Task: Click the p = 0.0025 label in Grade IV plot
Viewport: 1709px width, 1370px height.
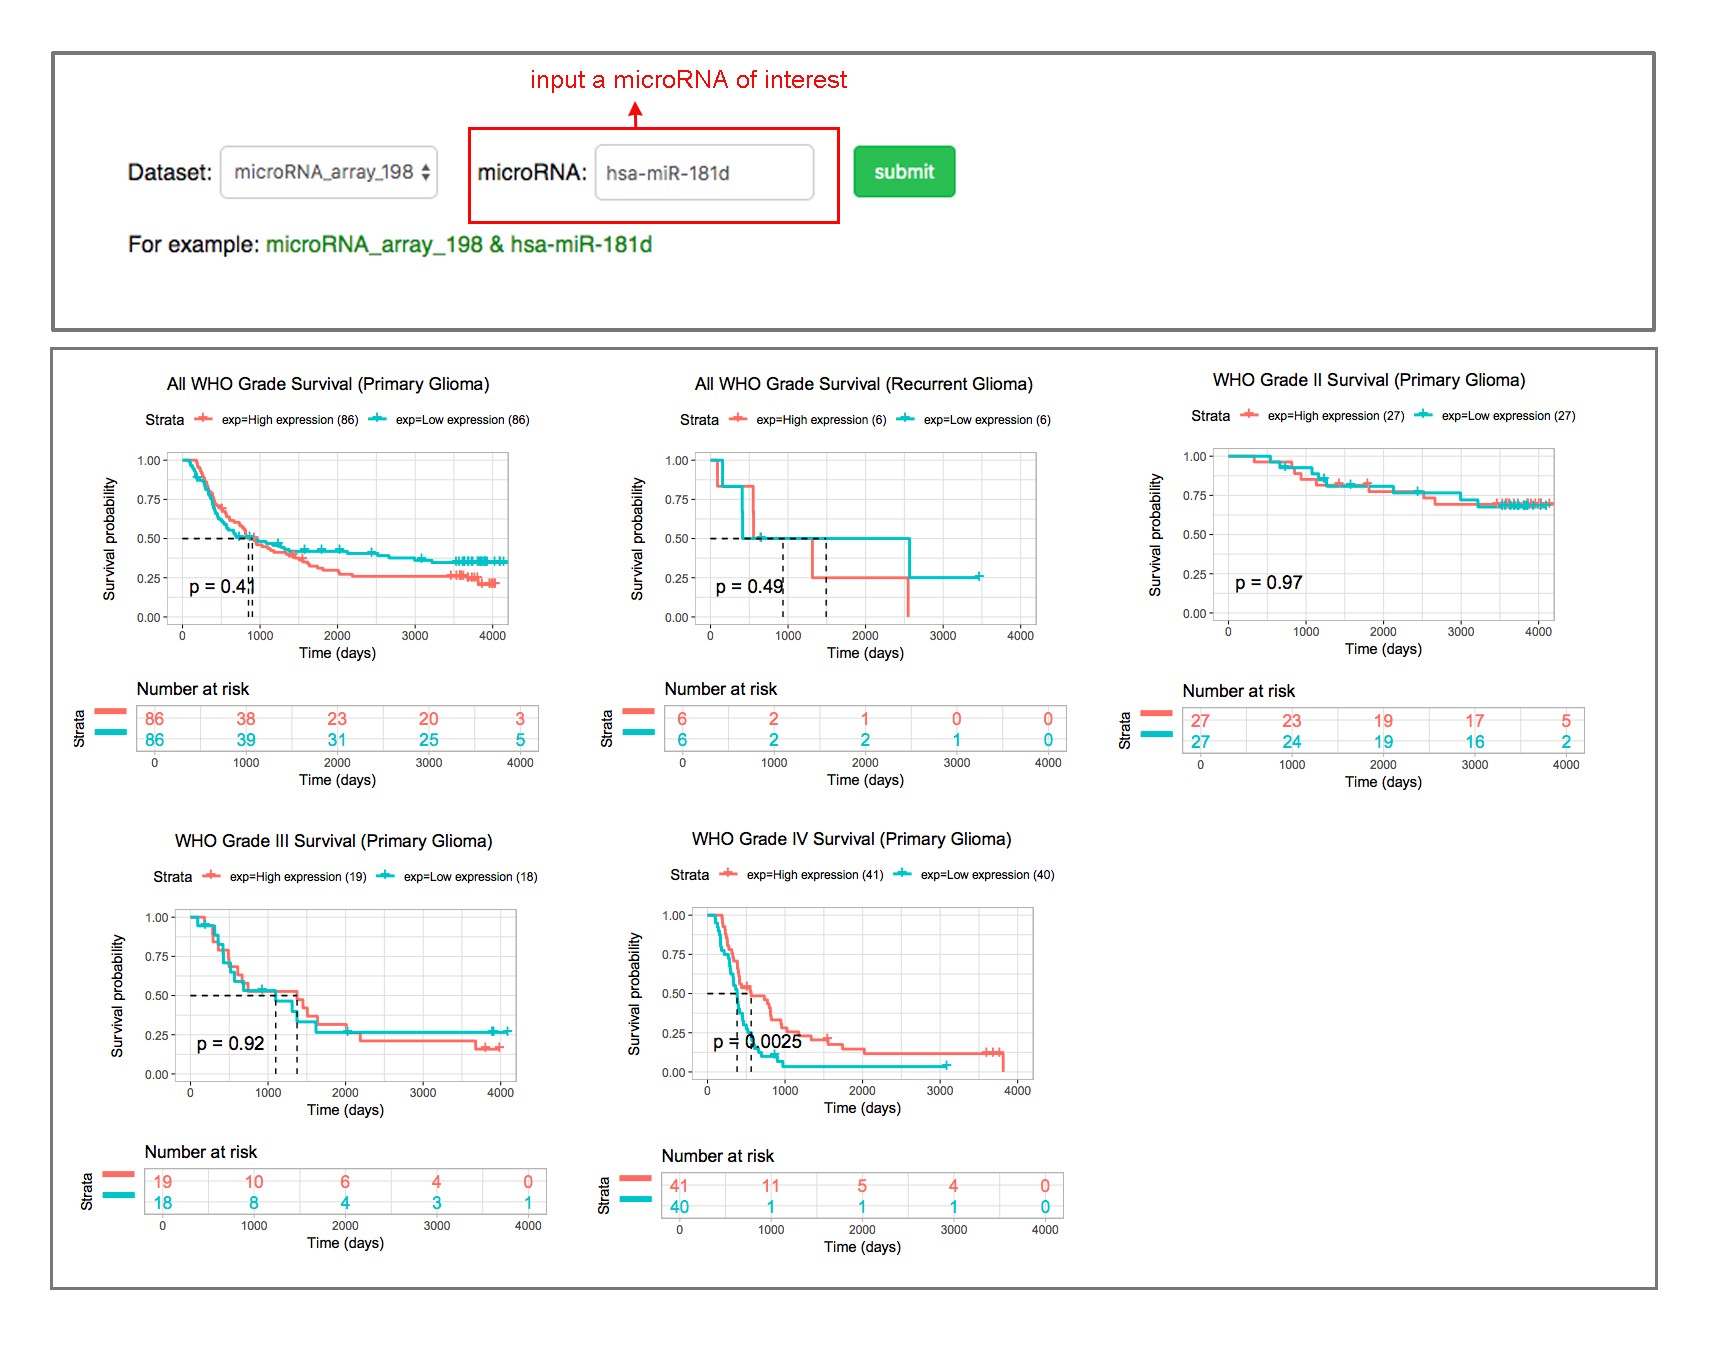Action: point(757,1042)
